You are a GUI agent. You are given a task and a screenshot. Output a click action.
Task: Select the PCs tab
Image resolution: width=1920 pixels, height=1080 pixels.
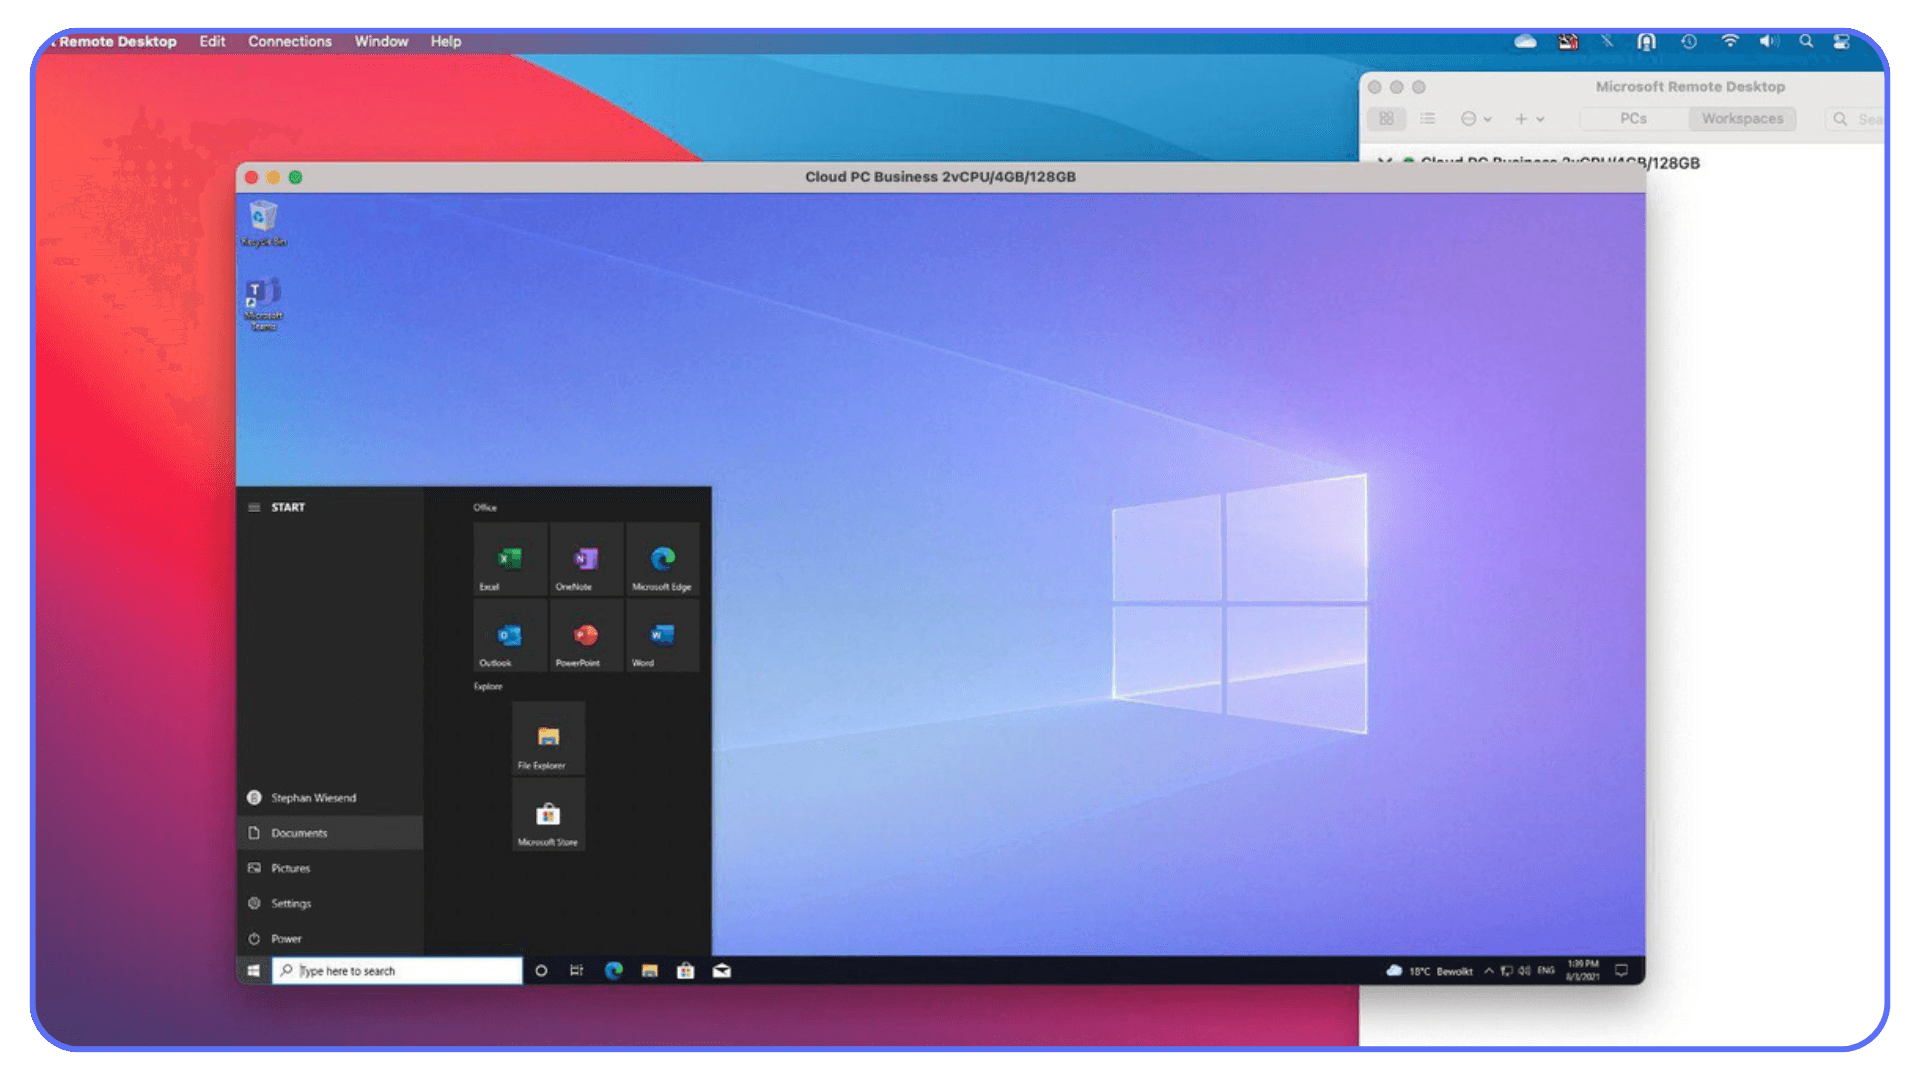pyautogui.click(x=1634, y=119)
